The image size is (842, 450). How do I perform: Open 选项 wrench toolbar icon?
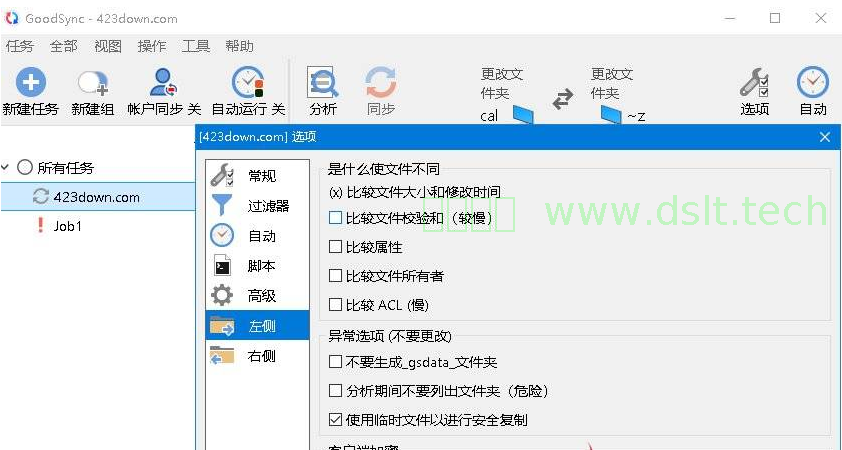pyautogui.click(x=754, y=82)
